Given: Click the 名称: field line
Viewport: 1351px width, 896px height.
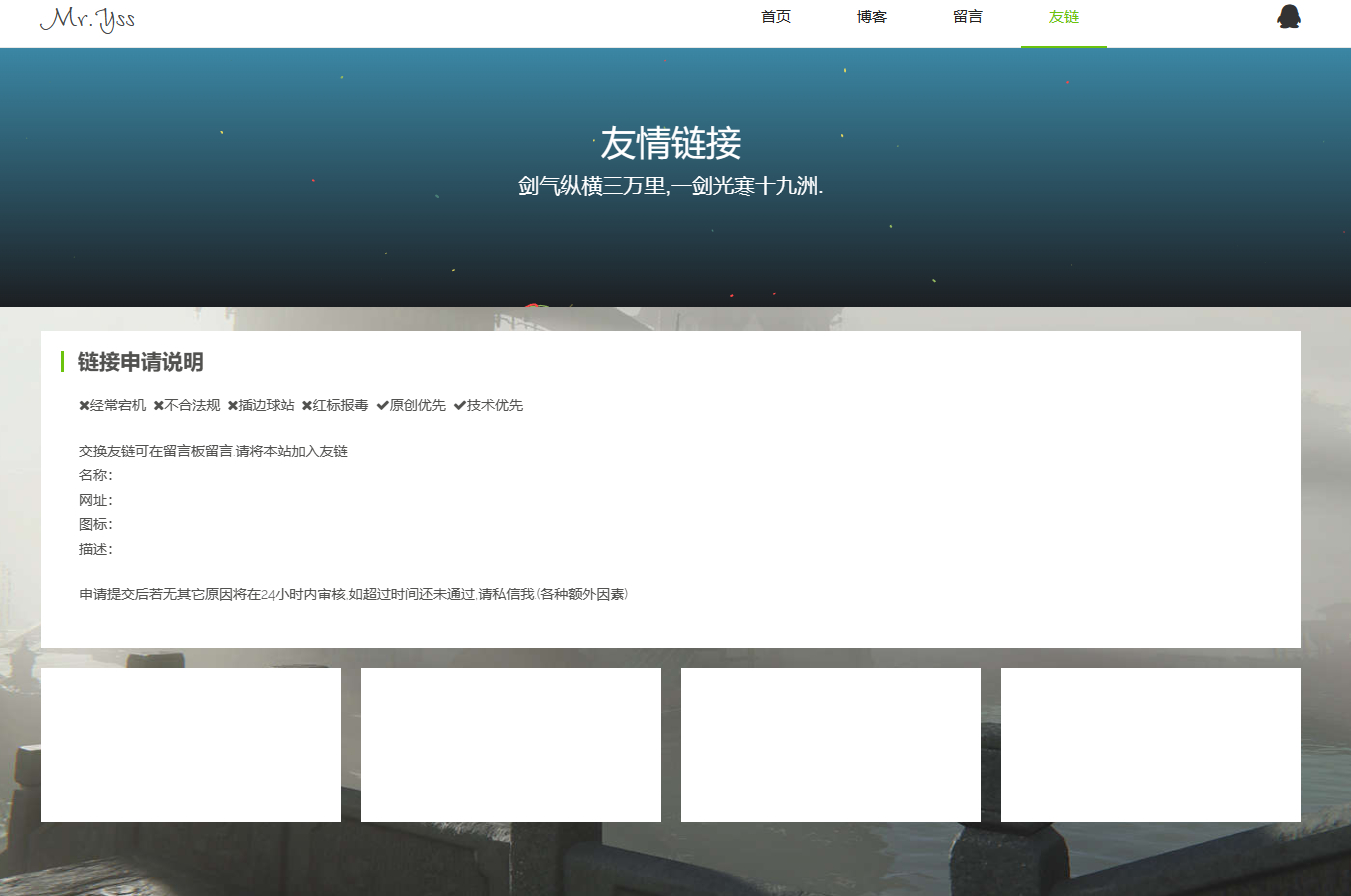Looking at the screenshot, I should coord(96,476).
